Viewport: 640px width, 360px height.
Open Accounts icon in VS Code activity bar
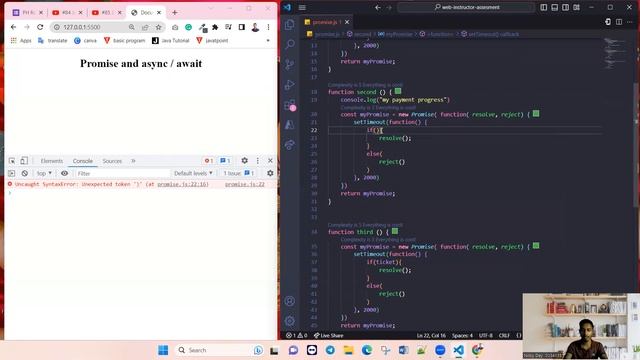[290, 301]
